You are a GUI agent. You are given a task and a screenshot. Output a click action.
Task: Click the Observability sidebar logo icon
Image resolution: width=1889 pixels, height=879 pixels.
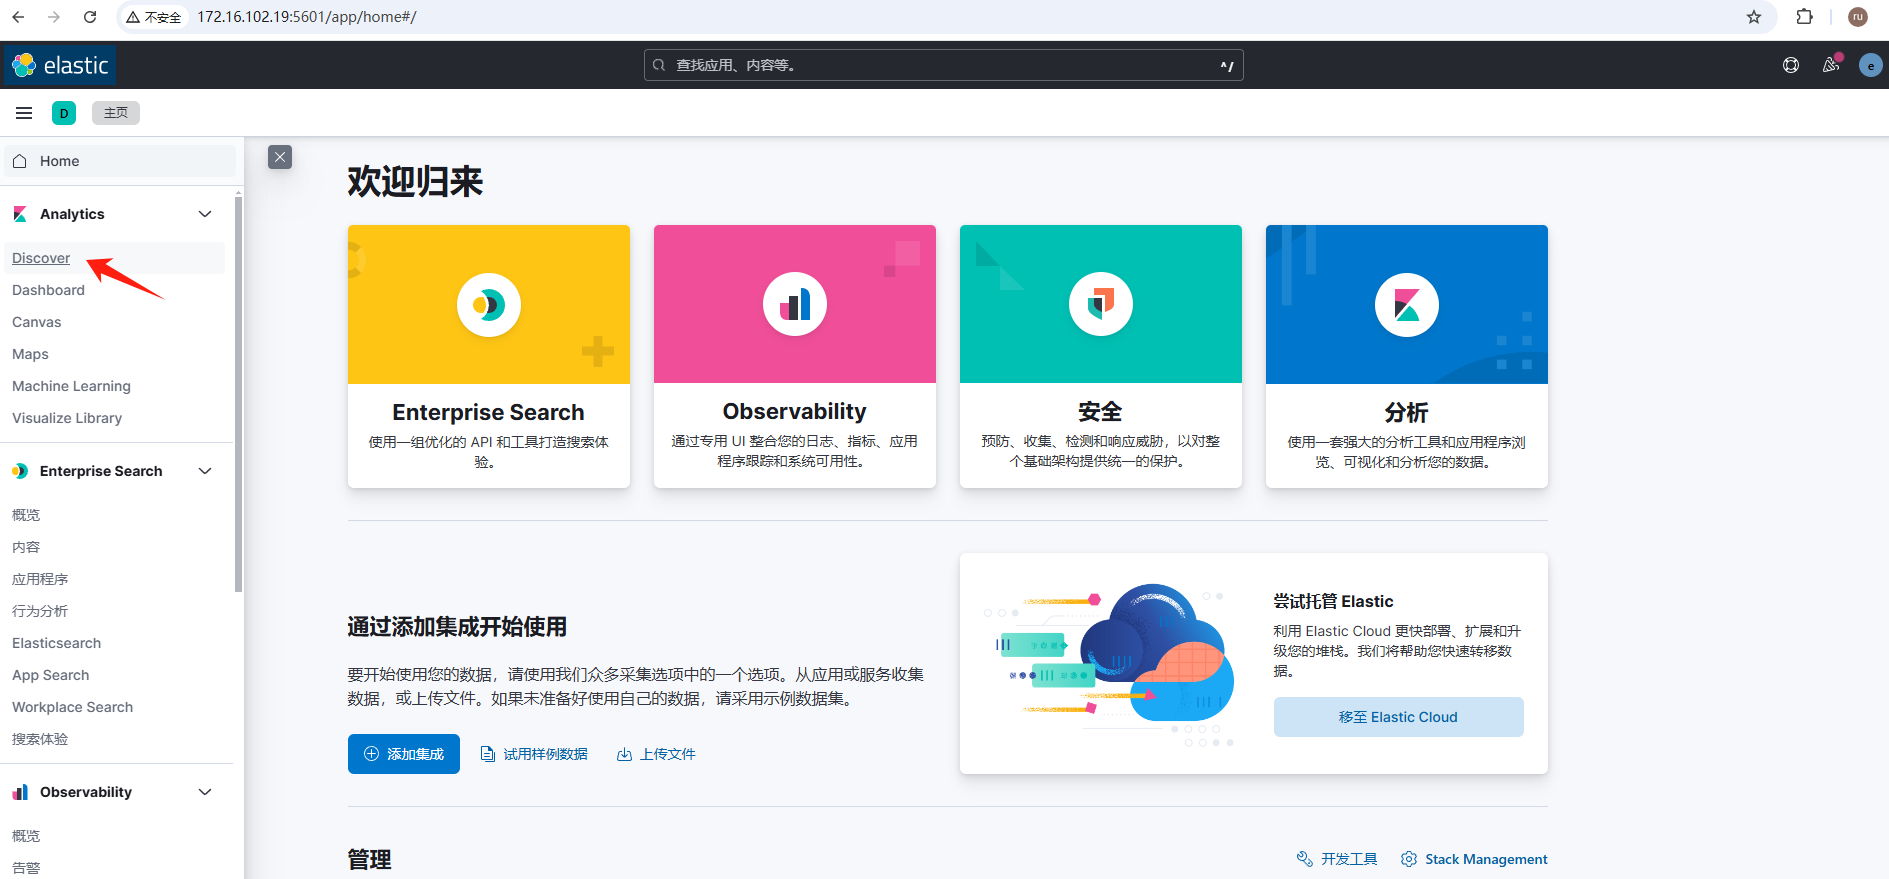tap(20, 792)
